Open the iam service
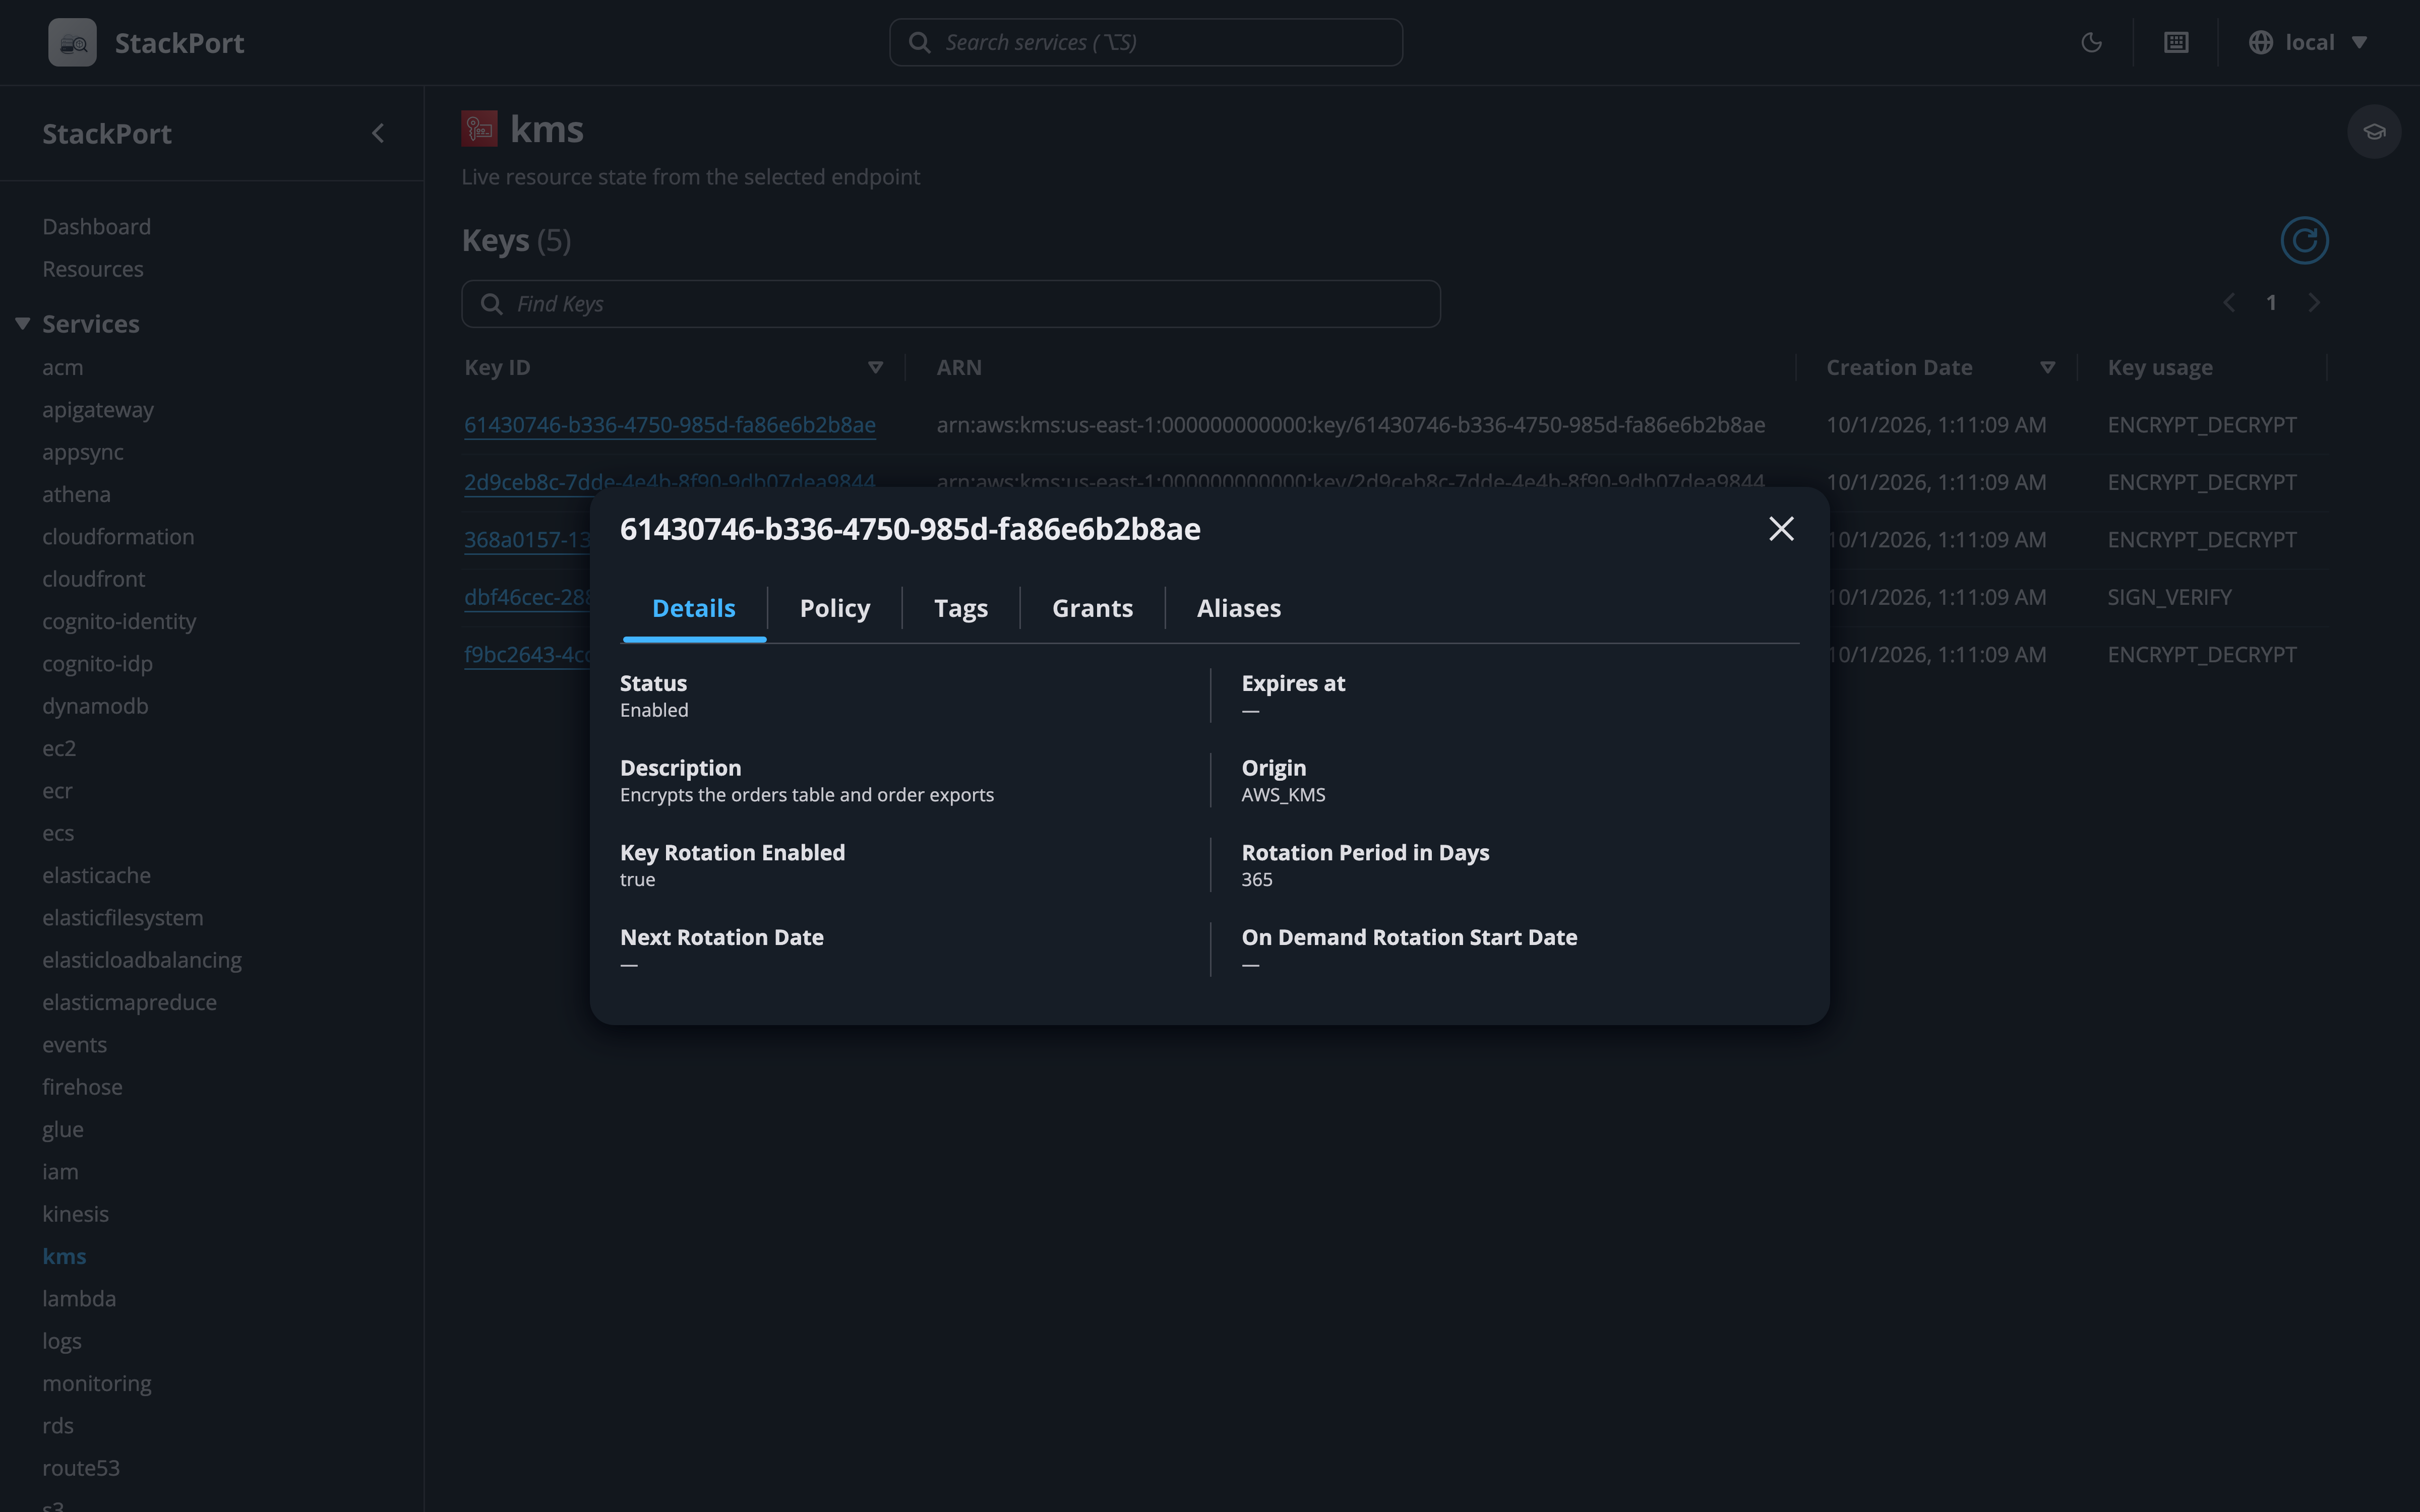 60,1172
